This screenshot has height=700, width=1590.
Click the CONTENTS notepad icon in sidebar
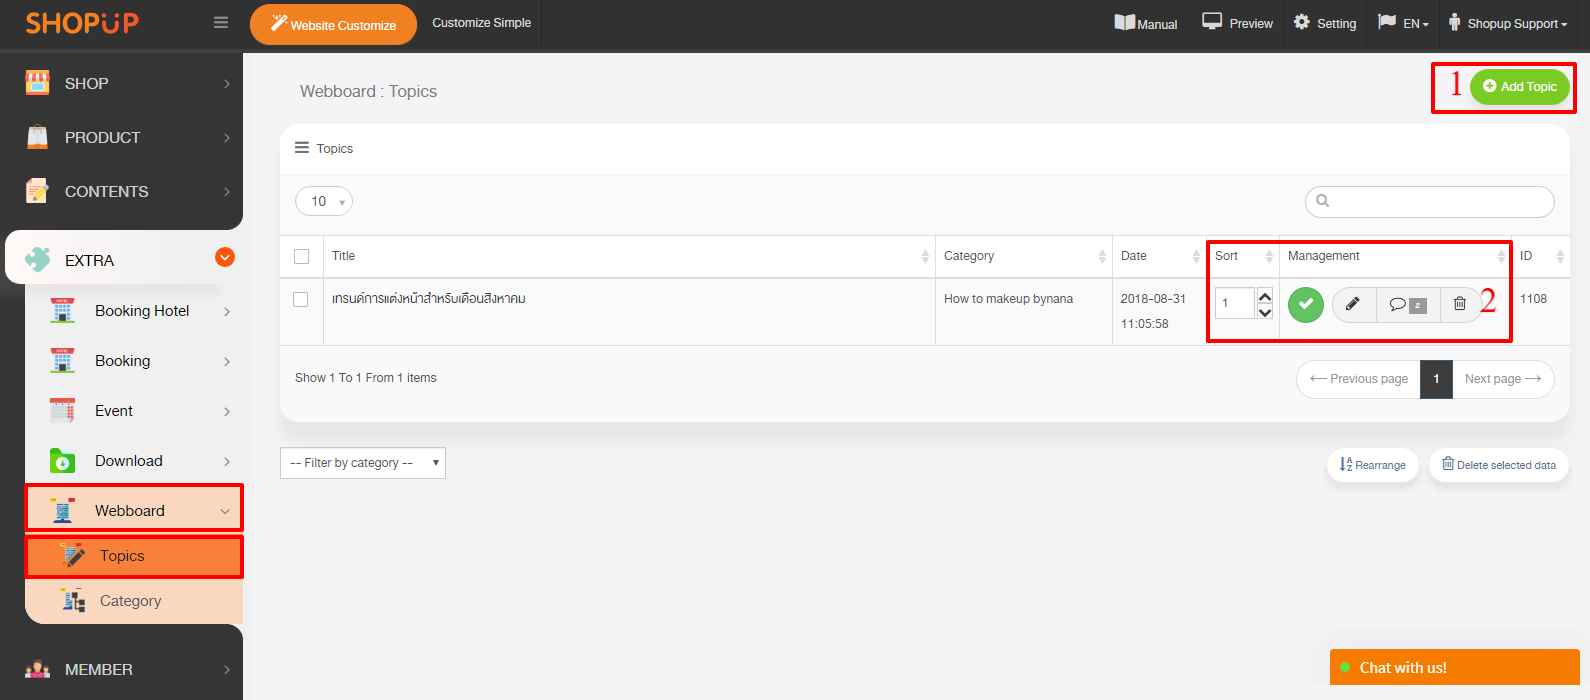37,191
